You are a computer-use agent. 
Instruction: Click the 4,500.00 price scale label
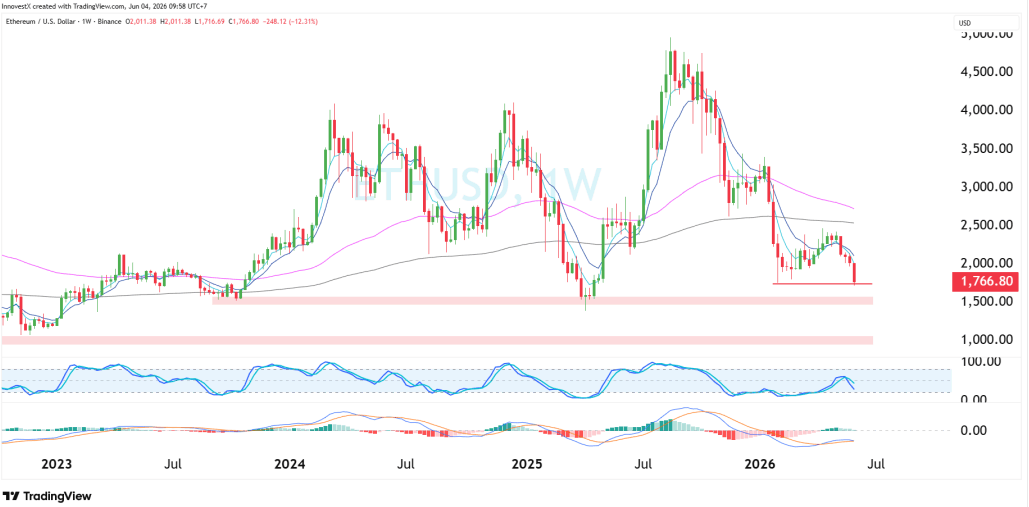(x=984, y=71)
